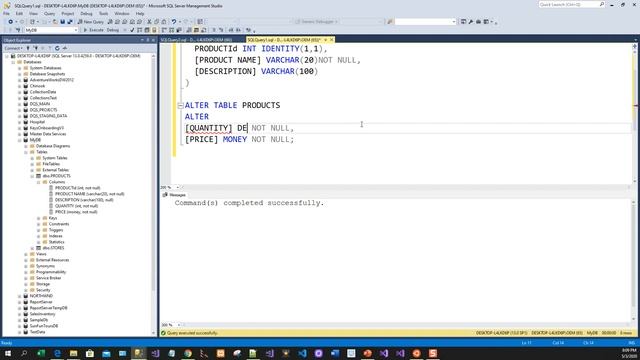
Task: Select the Constraints folder
Action: click(59, 224)
